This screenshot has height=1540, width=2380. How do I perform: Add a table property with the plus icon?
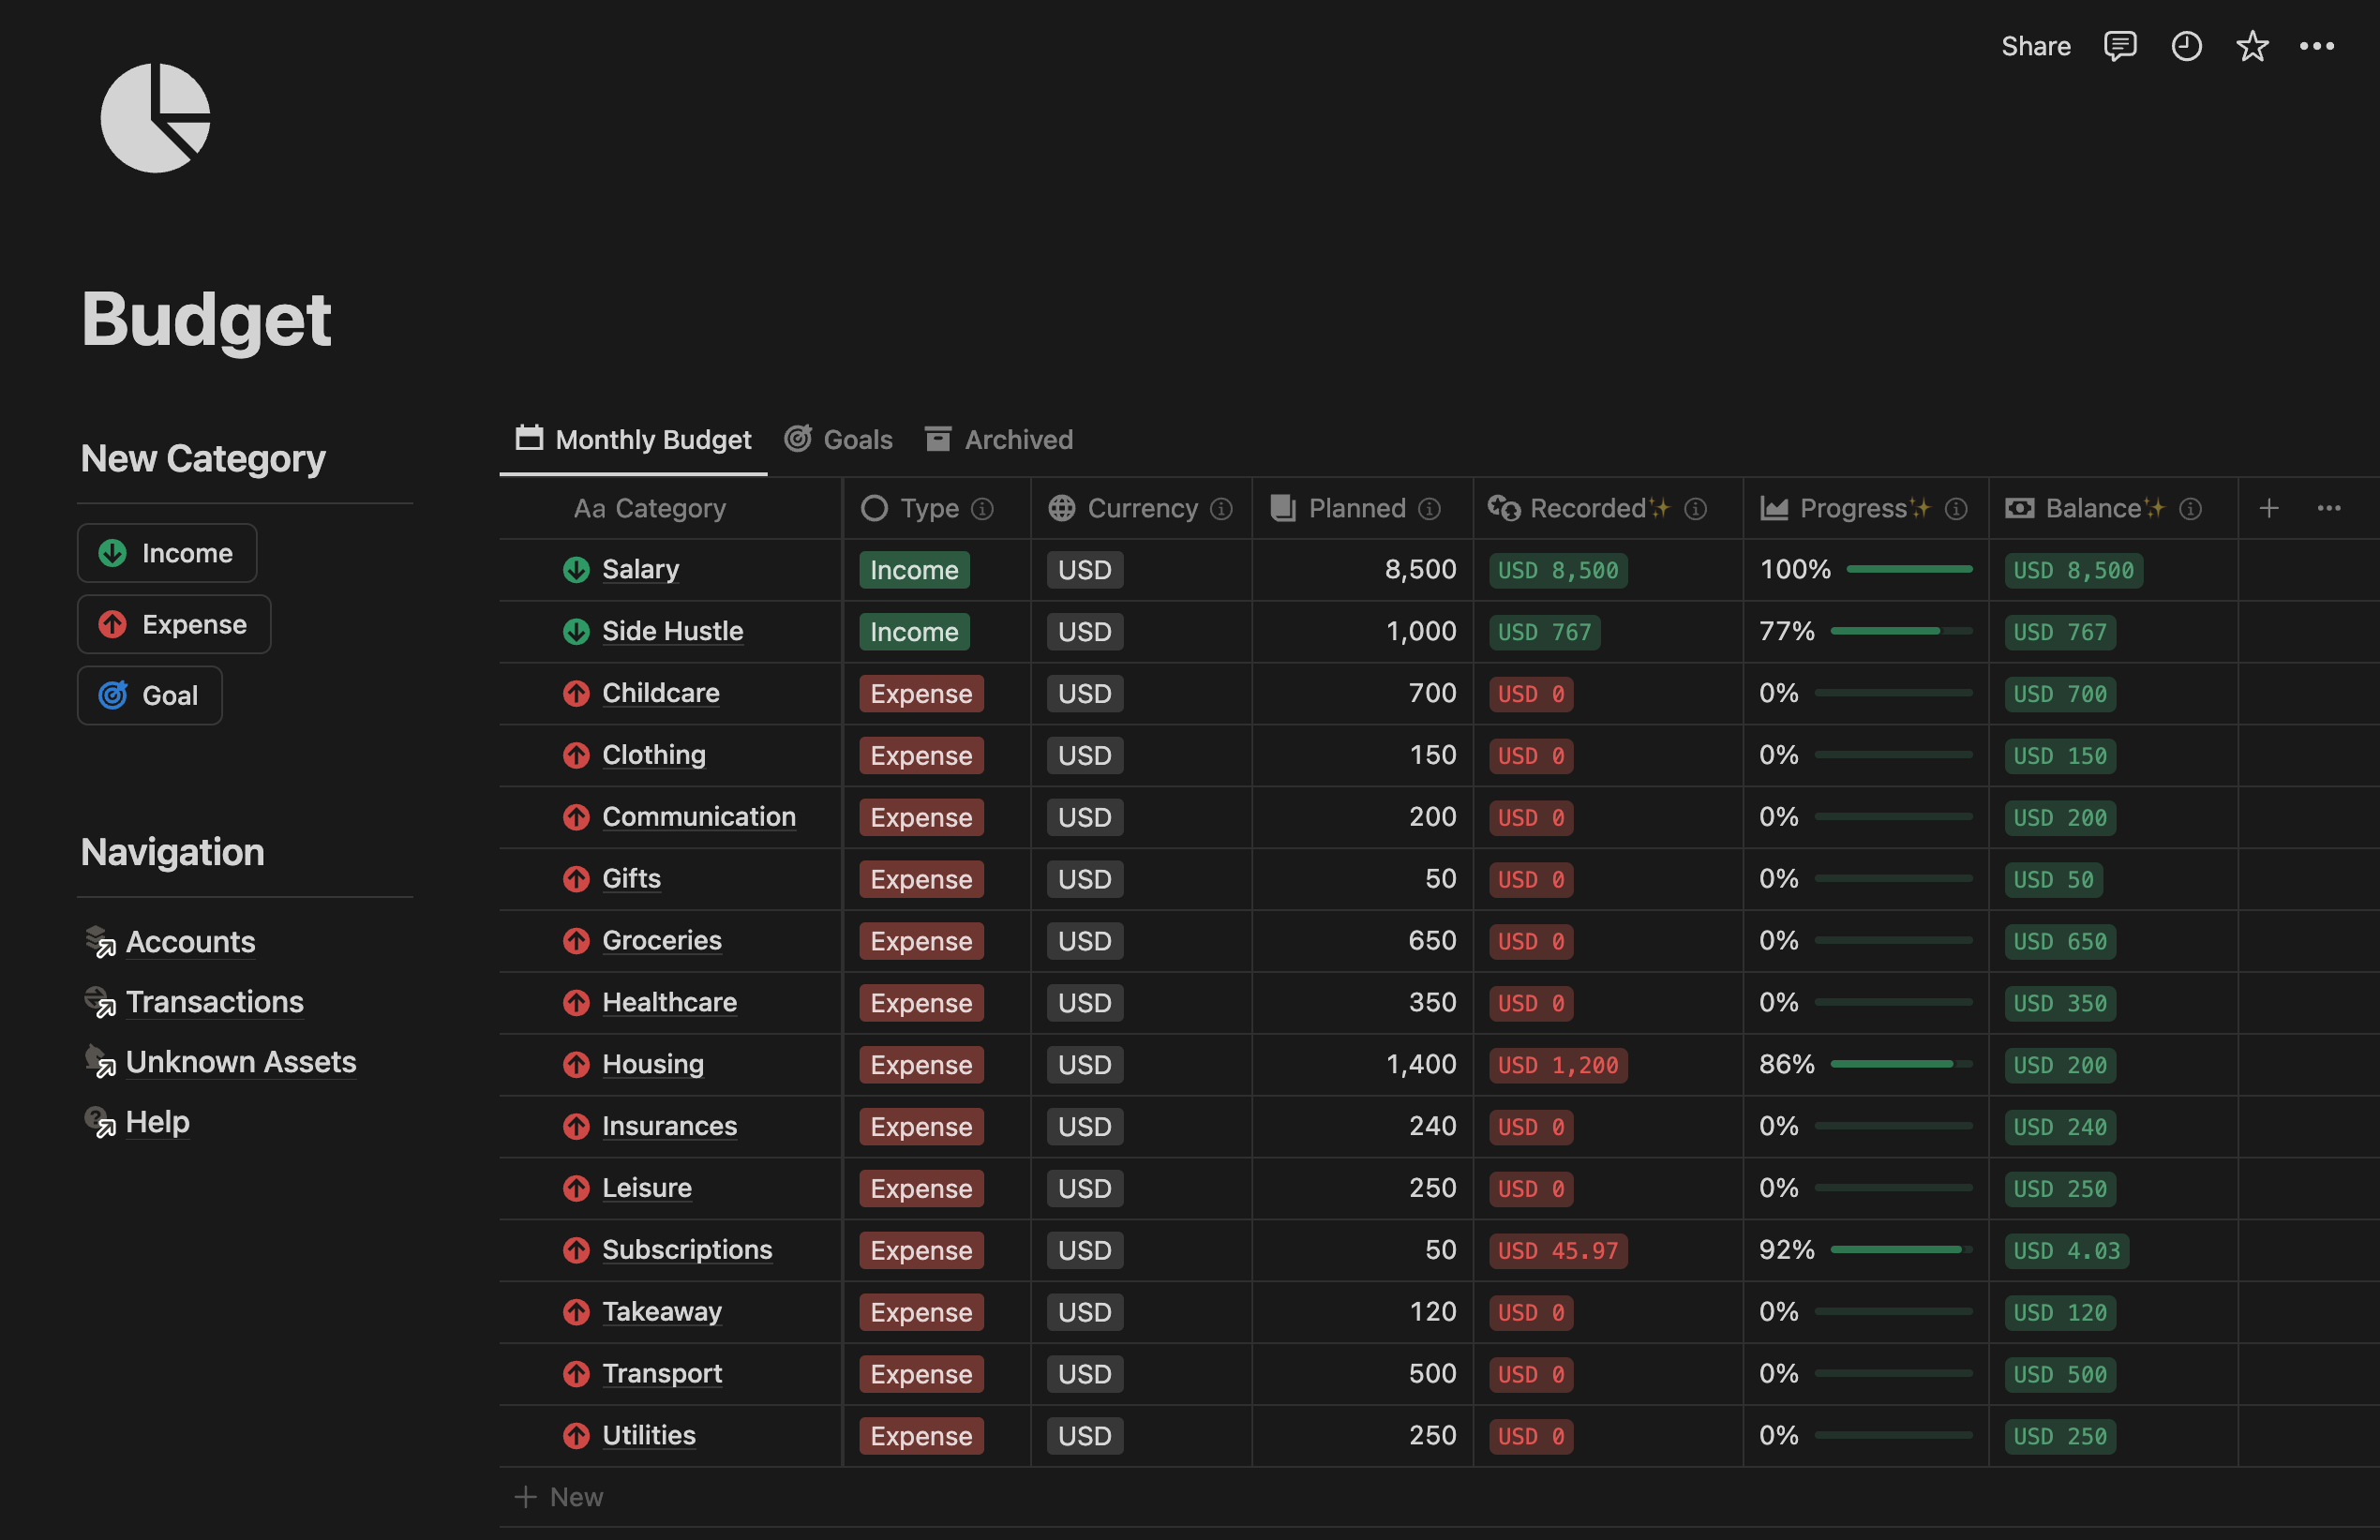tap(2270, 508)
